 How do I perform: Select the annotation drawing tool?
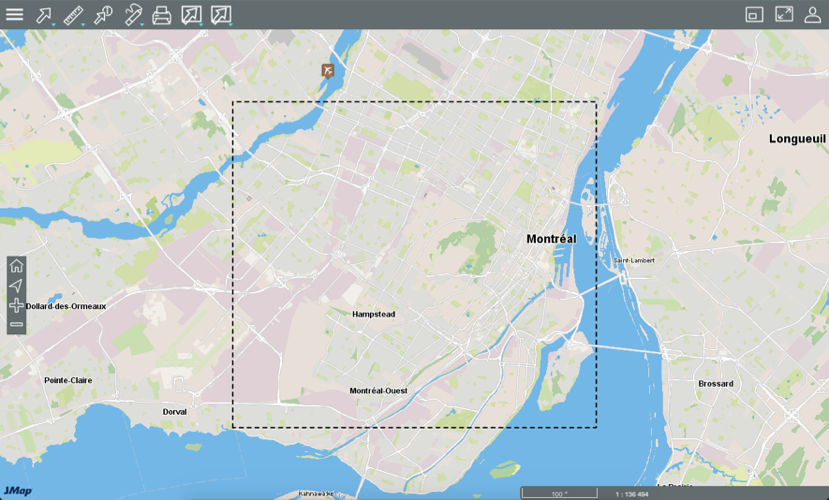pyautogui.click(x=132, y=14)
